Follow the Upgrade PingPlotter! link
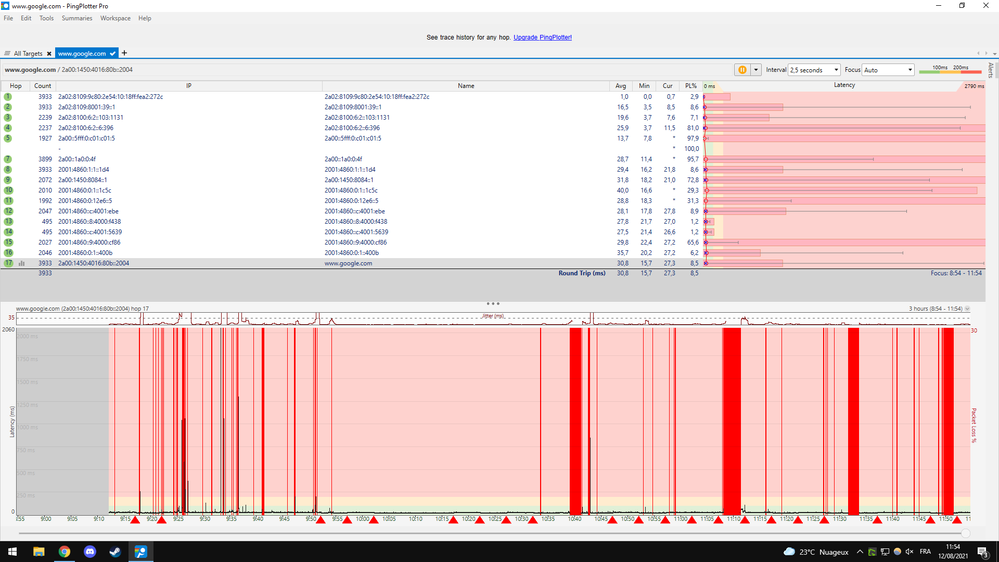The height and width of the screenshot is (562, 999). 542,37
